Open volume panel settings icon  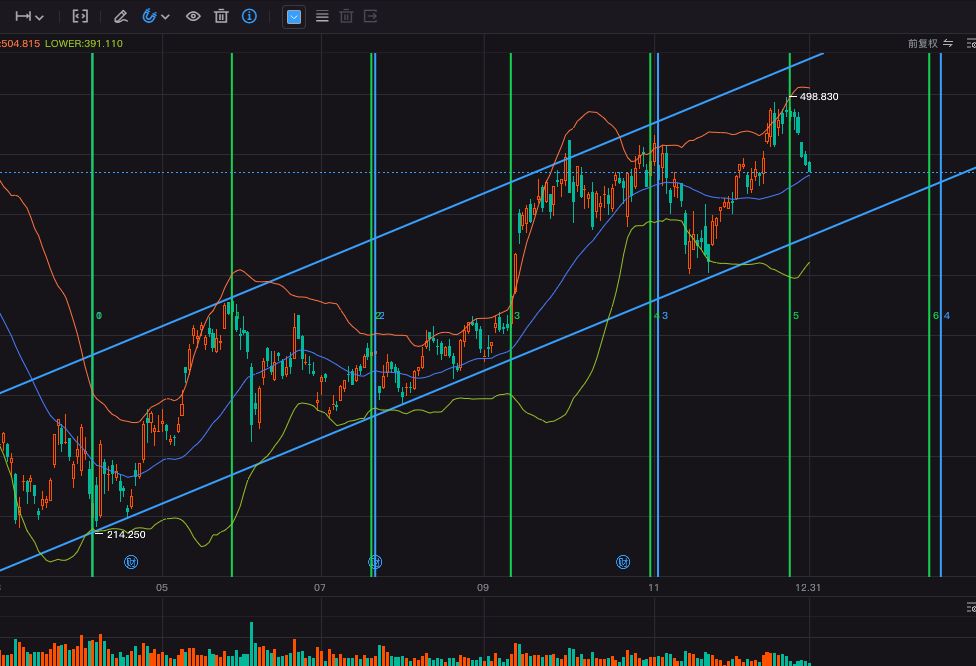[971, 607]
